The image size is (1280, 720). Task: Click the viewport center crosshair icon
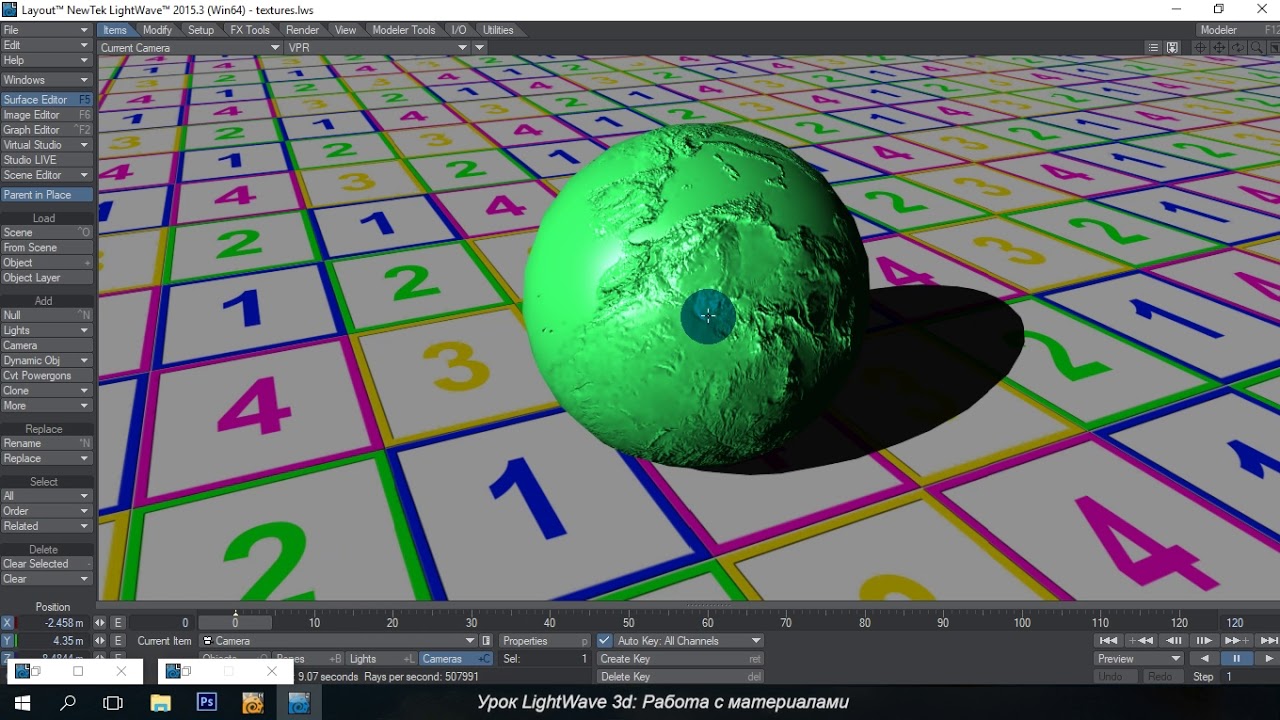(x=1201, y=47)
